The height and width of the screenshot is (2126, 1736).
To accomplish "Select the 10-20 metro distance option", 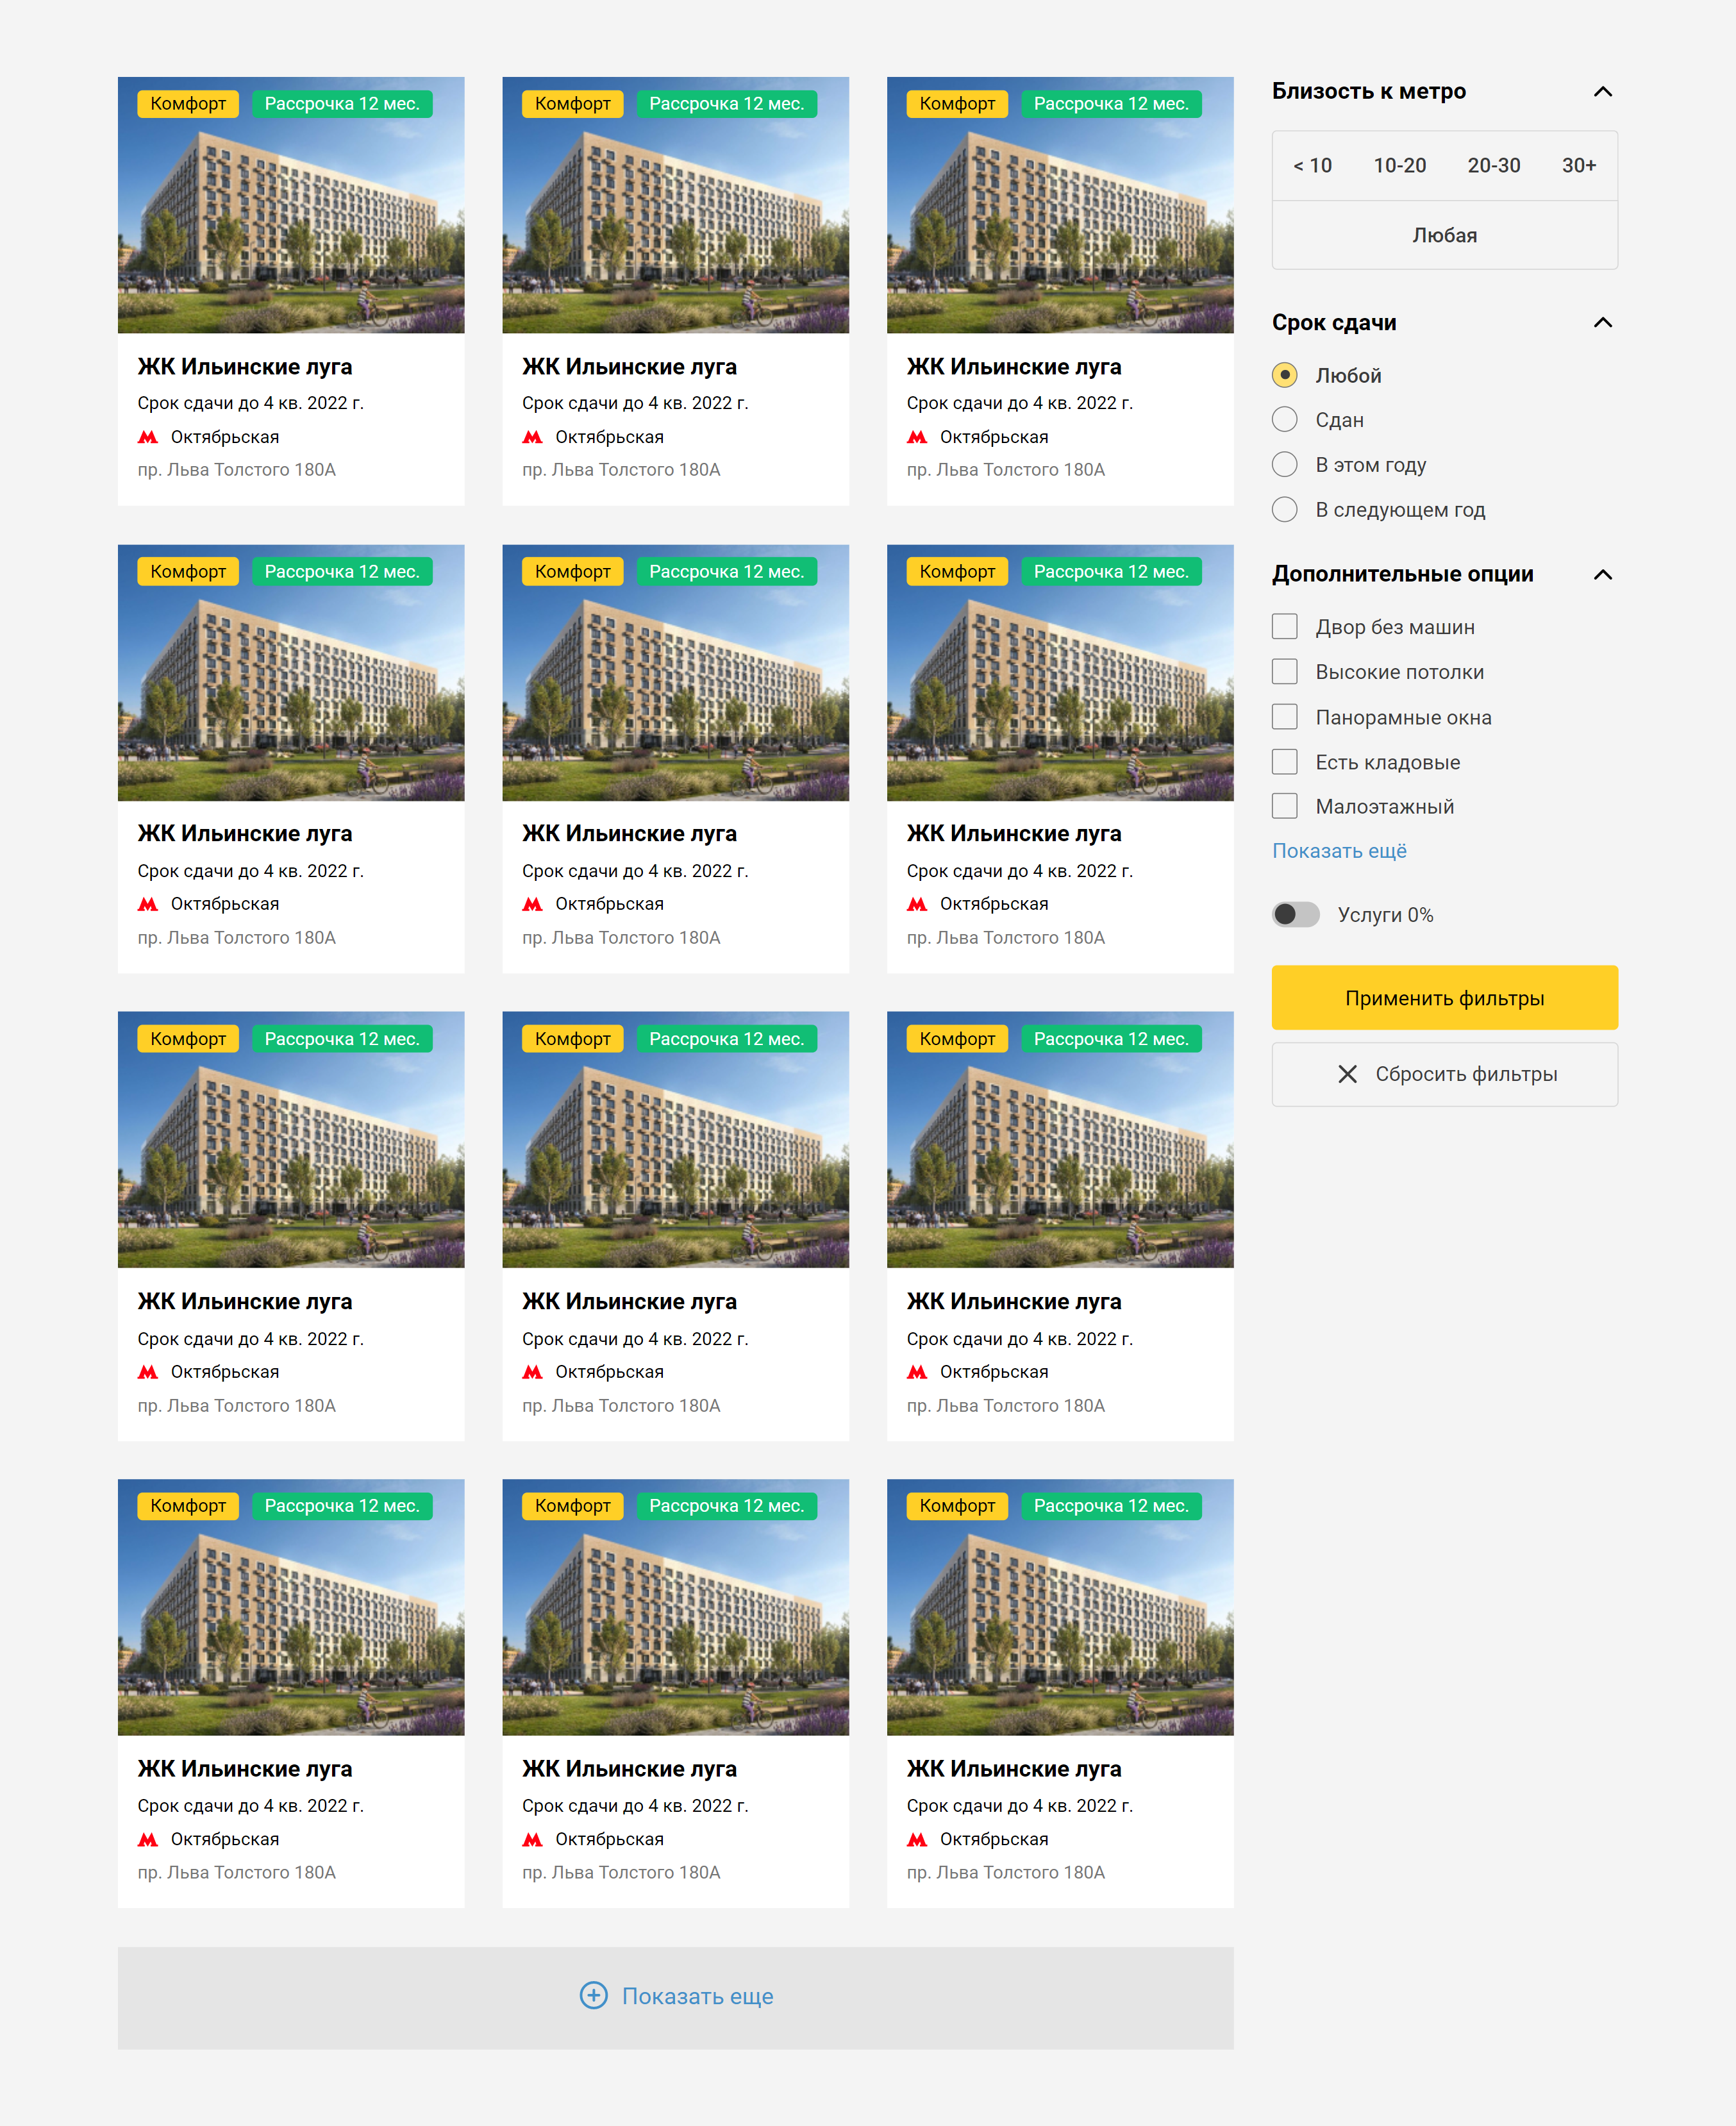I will tap(1399, 166).
